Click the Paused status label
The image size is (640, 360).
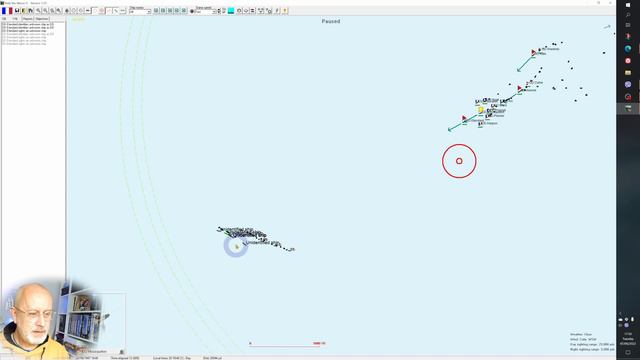coord(331,21)
